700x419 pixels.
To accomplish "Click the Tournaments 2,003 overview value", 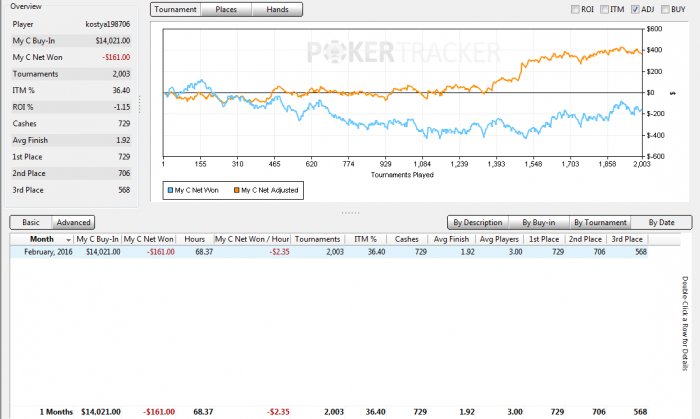I will click(121, 74).
